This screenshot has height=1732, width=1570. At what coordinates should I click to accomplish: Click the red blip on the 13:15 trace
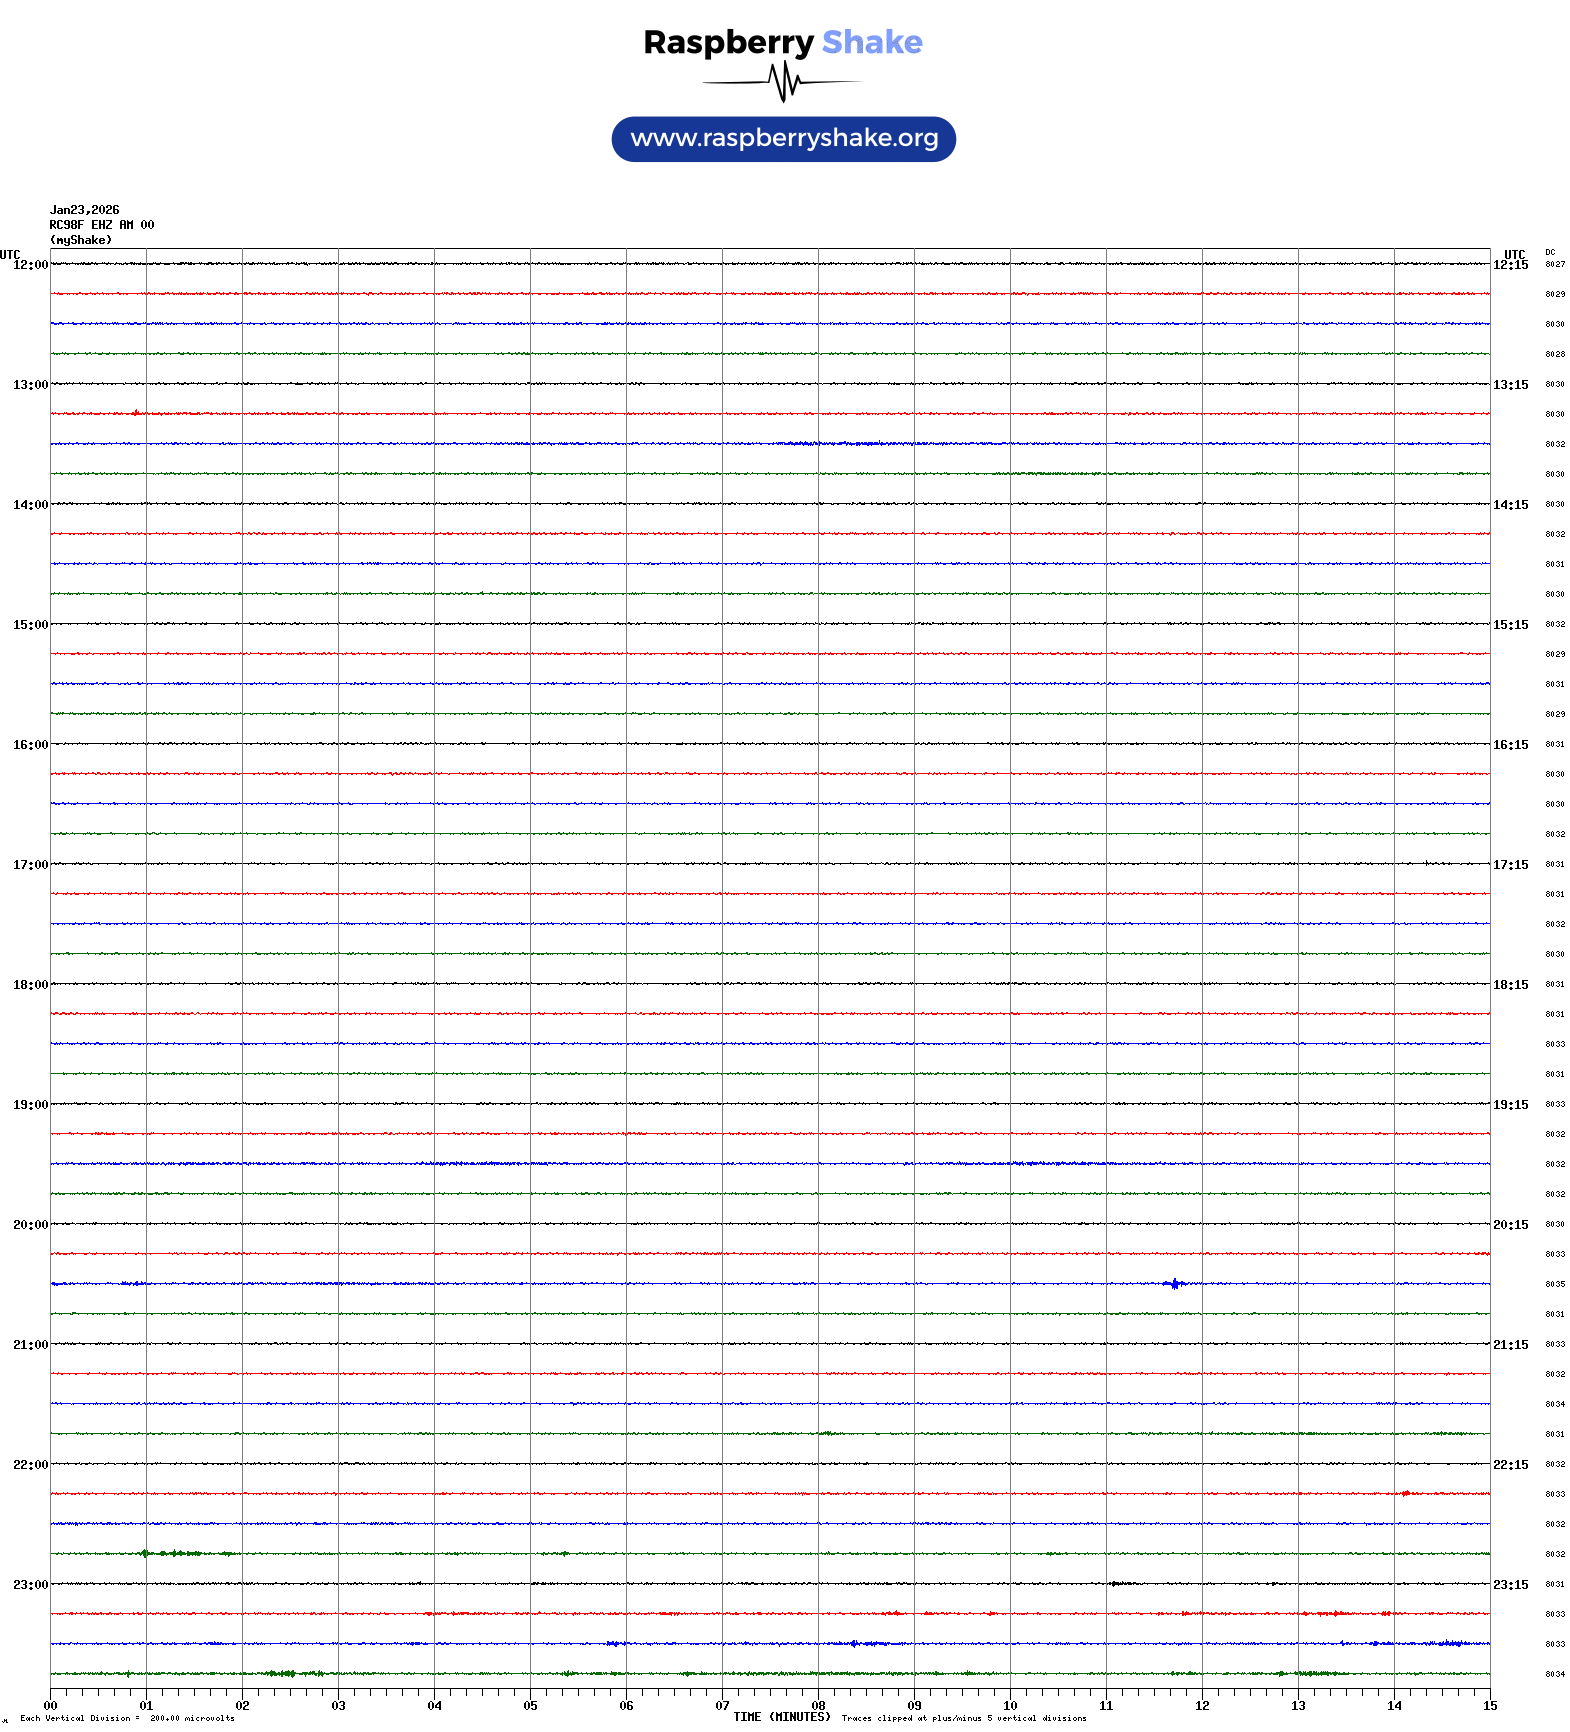[136, 413]
